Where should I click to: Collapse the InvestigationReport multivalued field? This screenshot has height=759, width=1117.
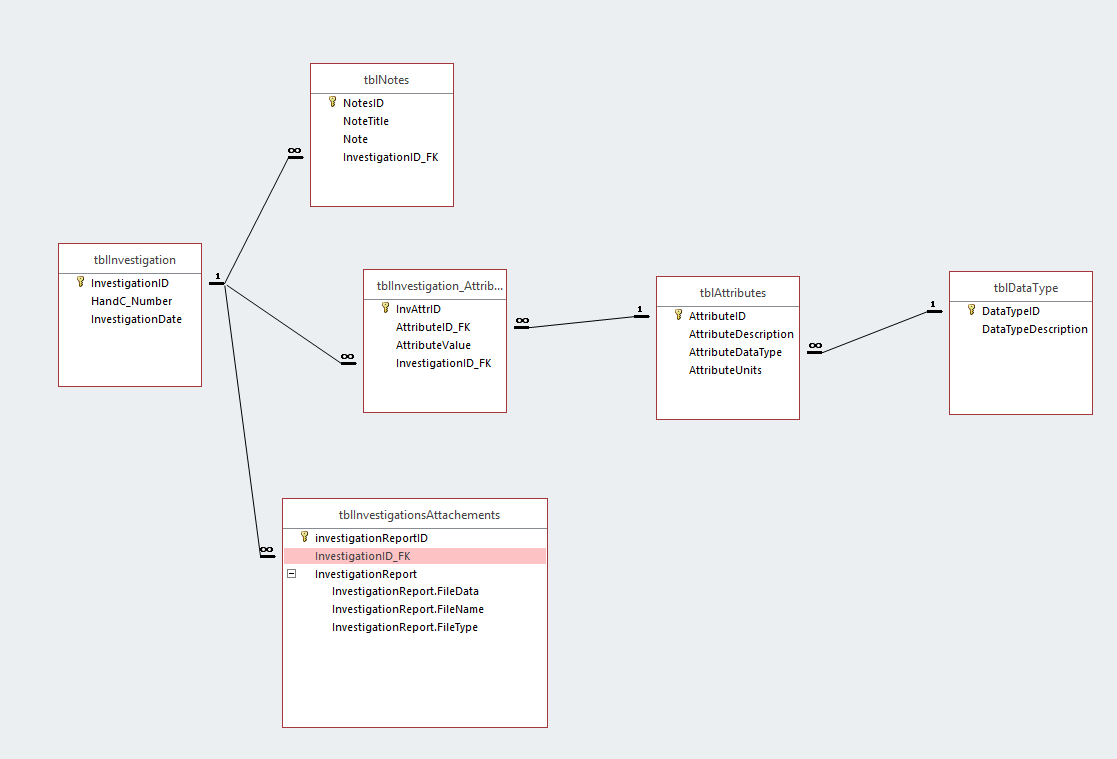(291, 573)
